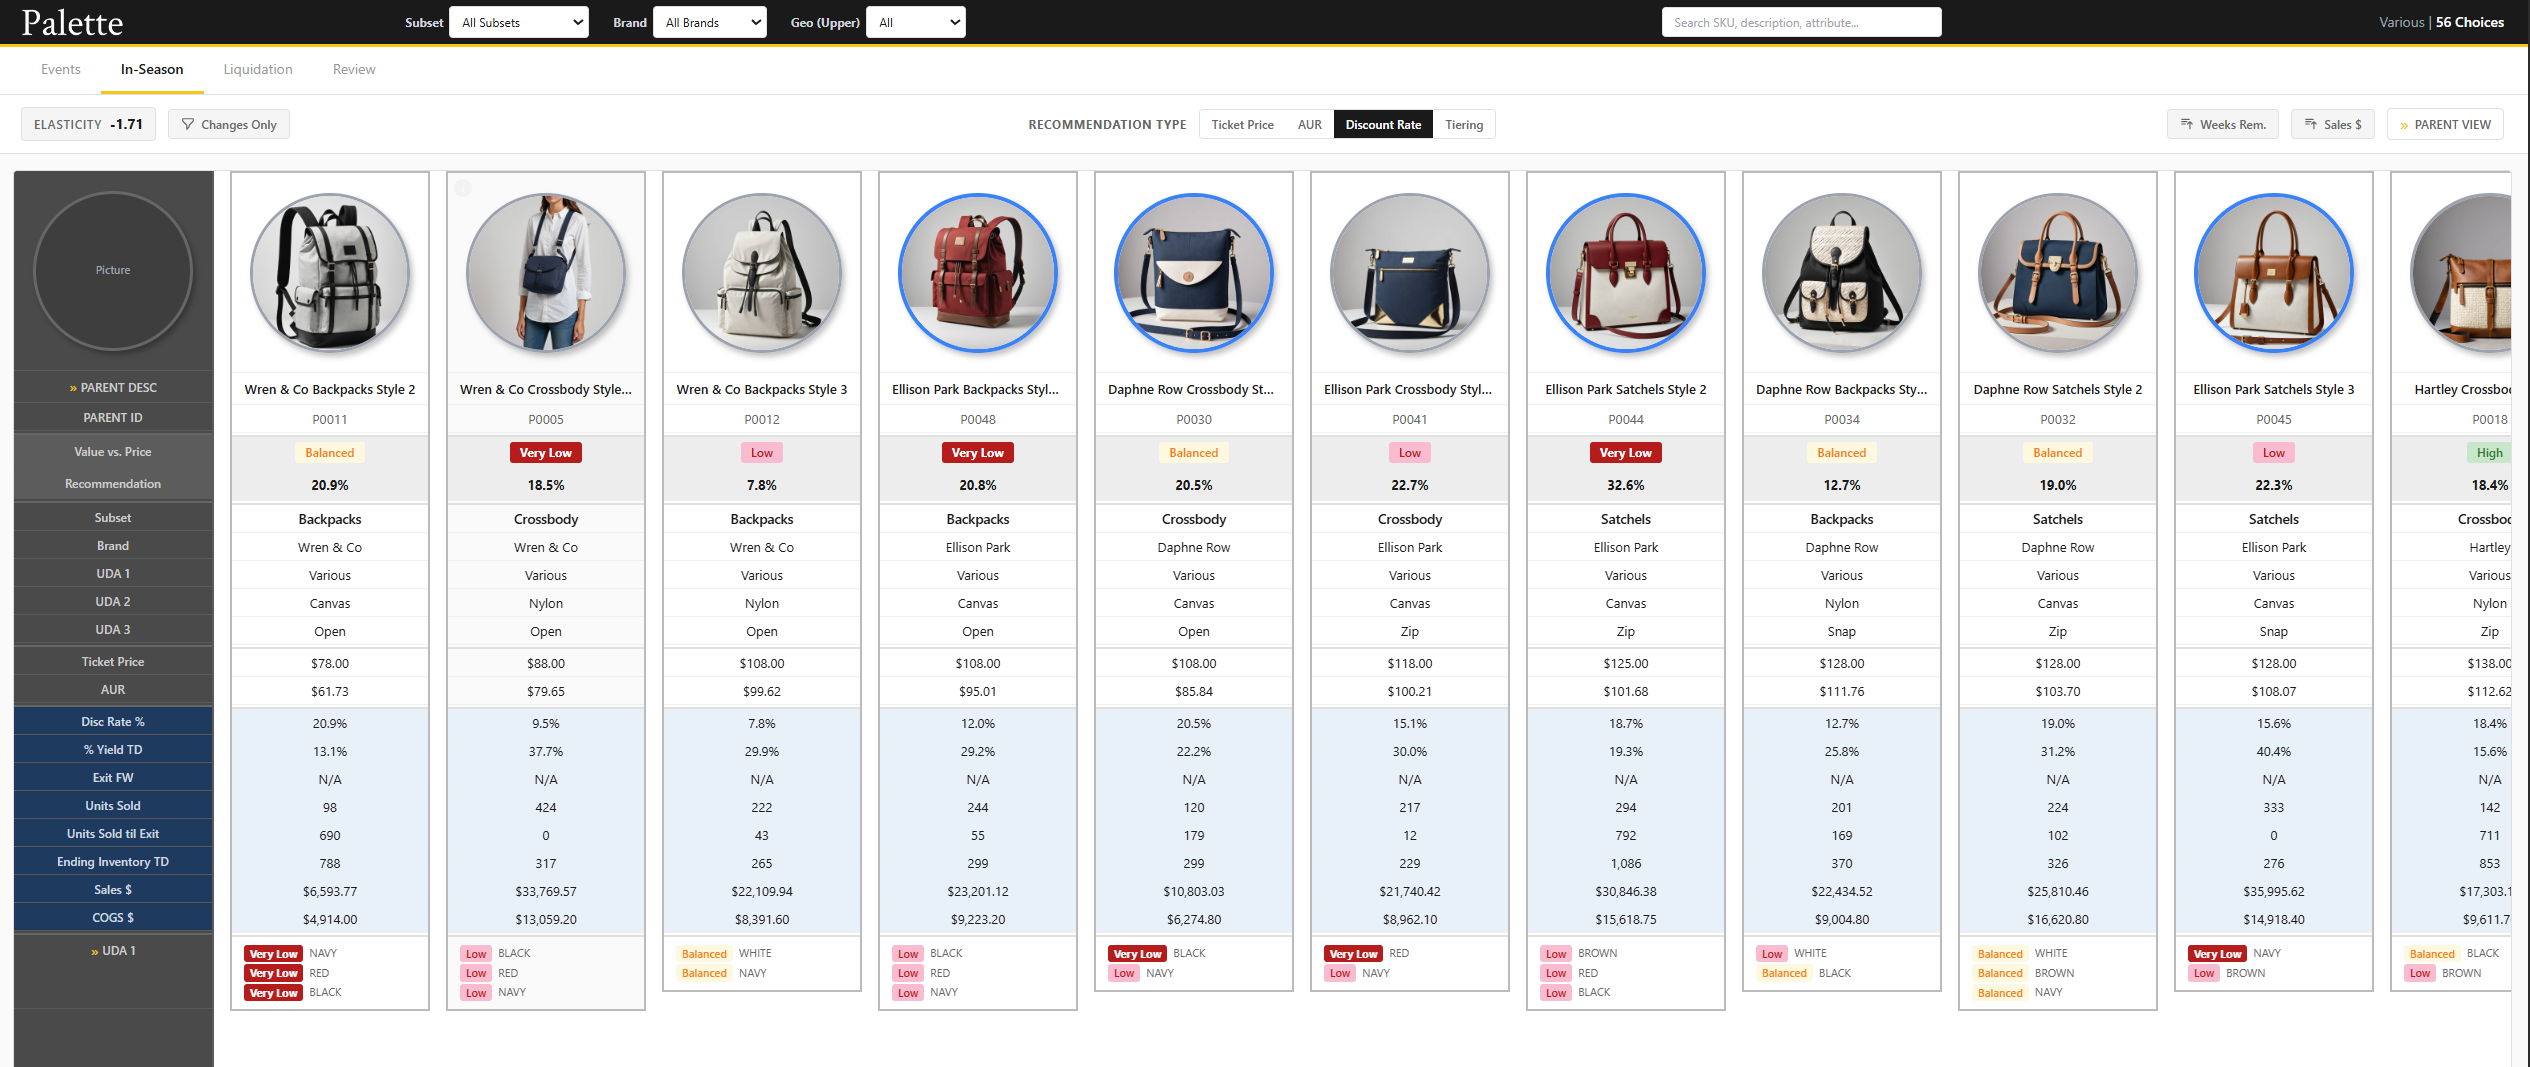
Task: Click the chevron icon beside UDA 1 footer row
Action: click(x=94, y=952)
